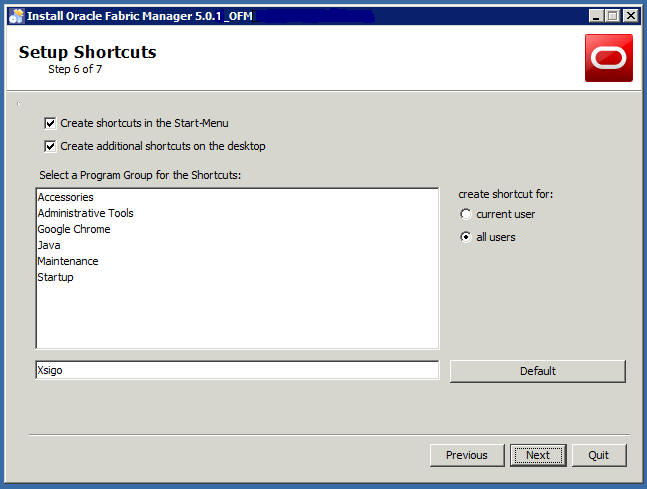Screen dimensions: 647x489
Task: Uncheck Create shortcuts in the Start-Menu
Action: coord(50,123)
